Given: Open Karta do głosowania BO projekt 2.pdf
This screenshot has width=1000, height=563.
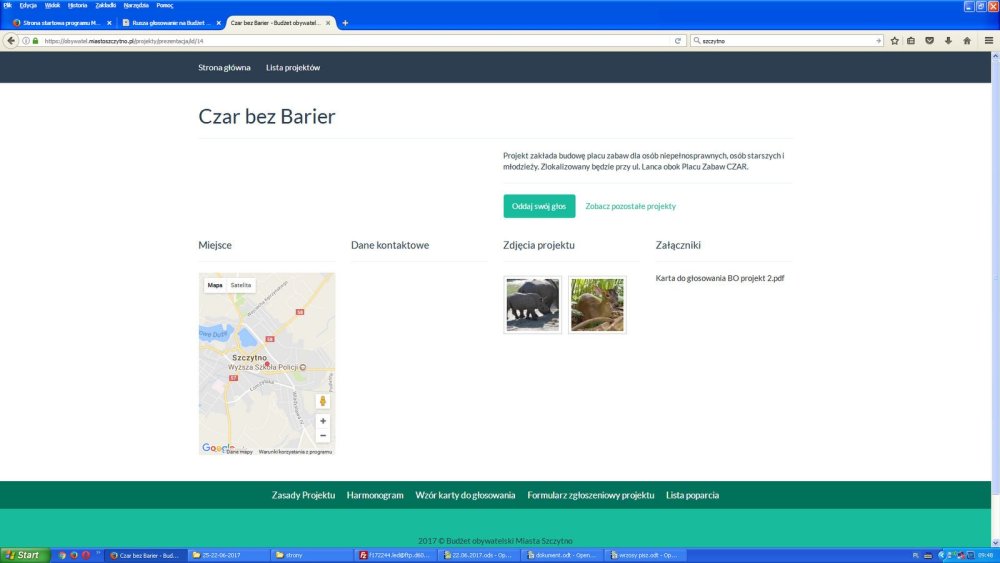Looking at the screenshot, I should coord(719,278).
